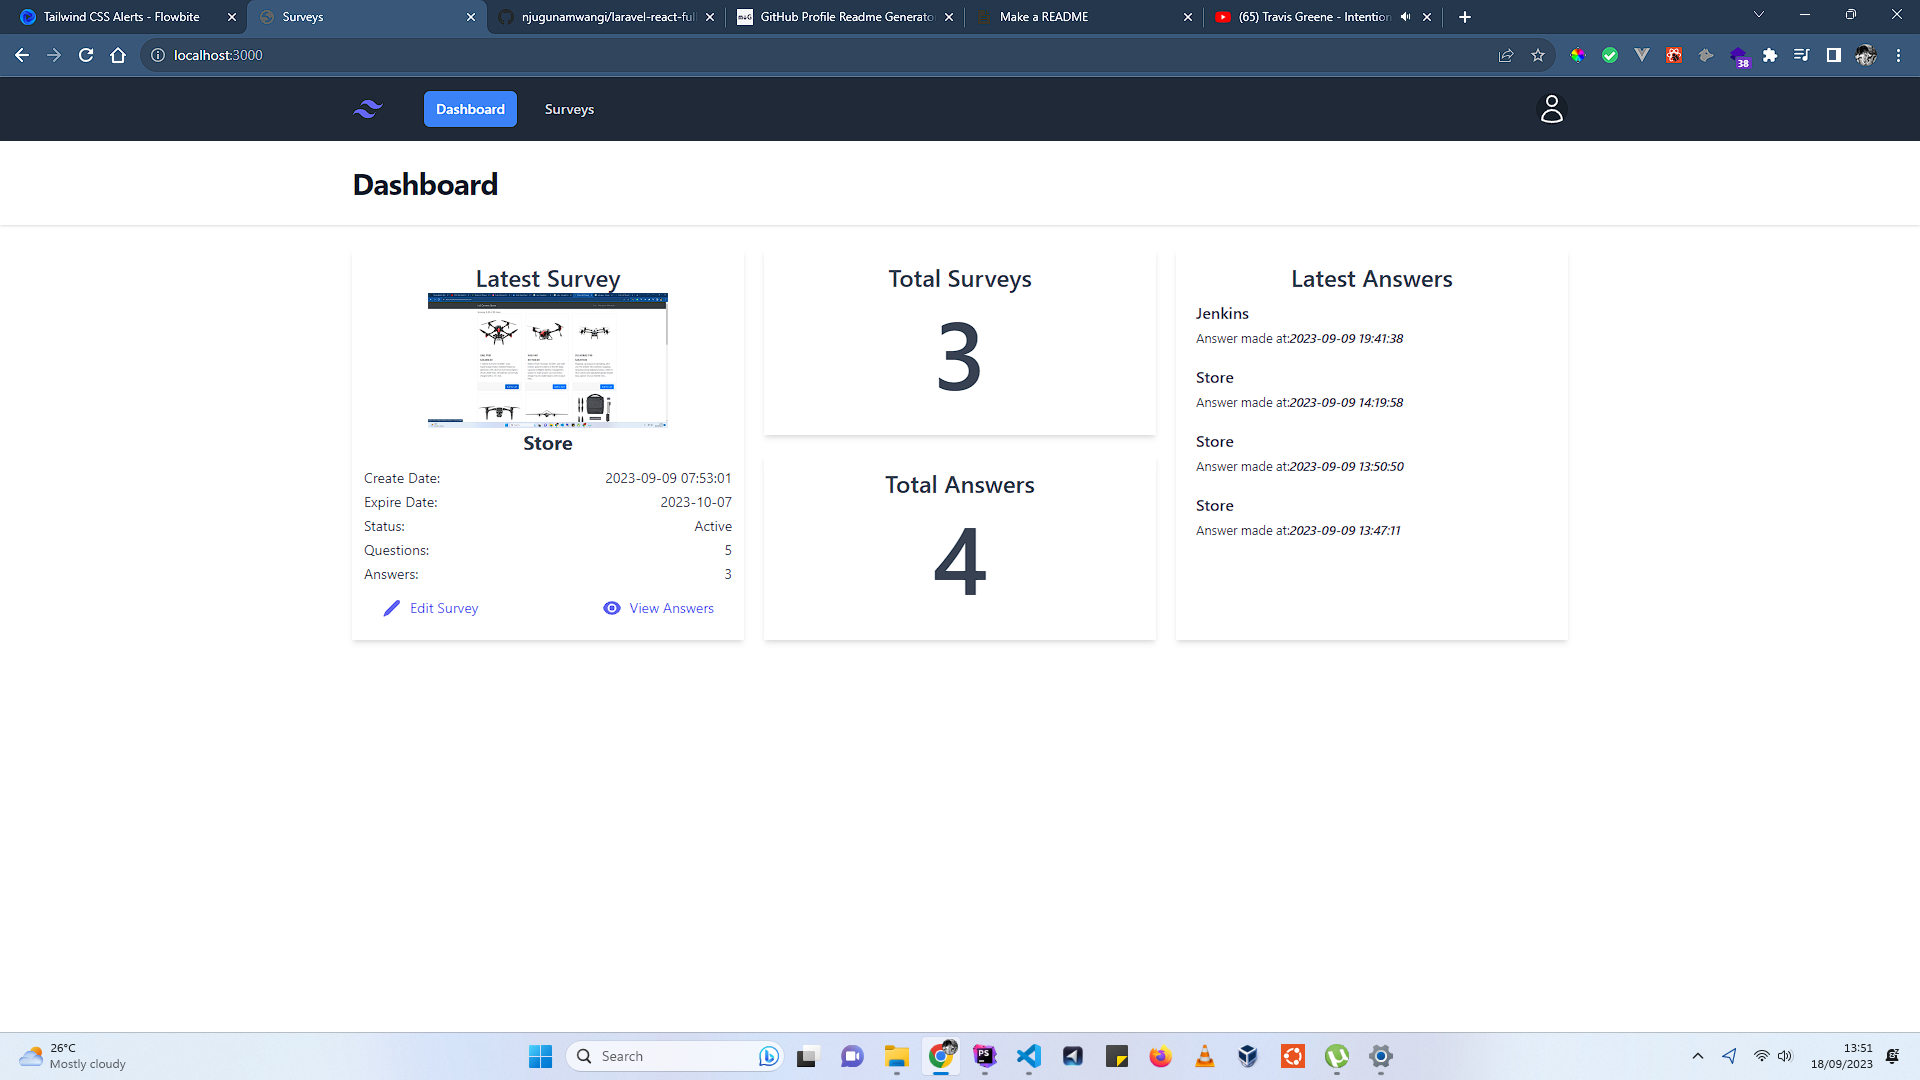The image size is (1920, 1080).
Task: Click the user profile avatar icon
Action: click(x=1551, y=109)
